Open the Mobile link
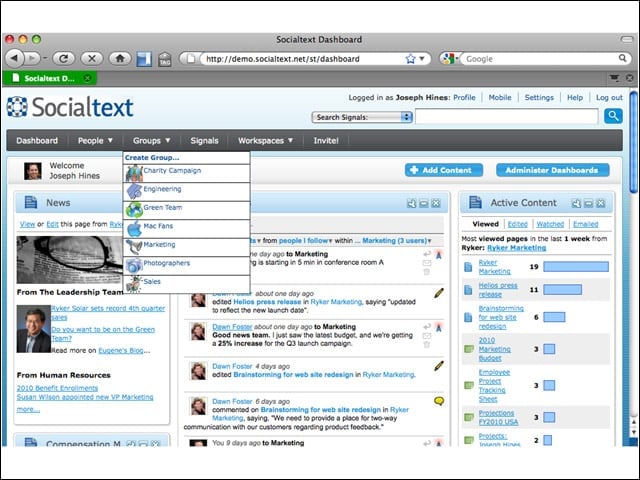Viewport: 640px width, 480px height. [500, 98]
